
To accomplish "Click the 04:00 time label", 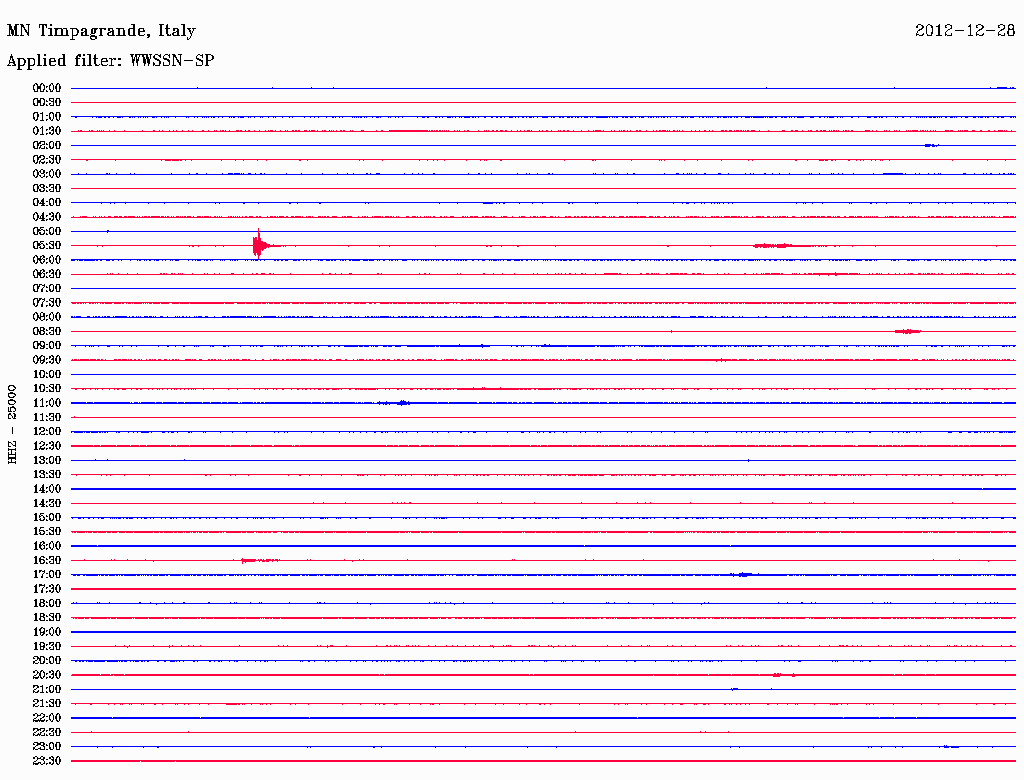I will 47,203.
